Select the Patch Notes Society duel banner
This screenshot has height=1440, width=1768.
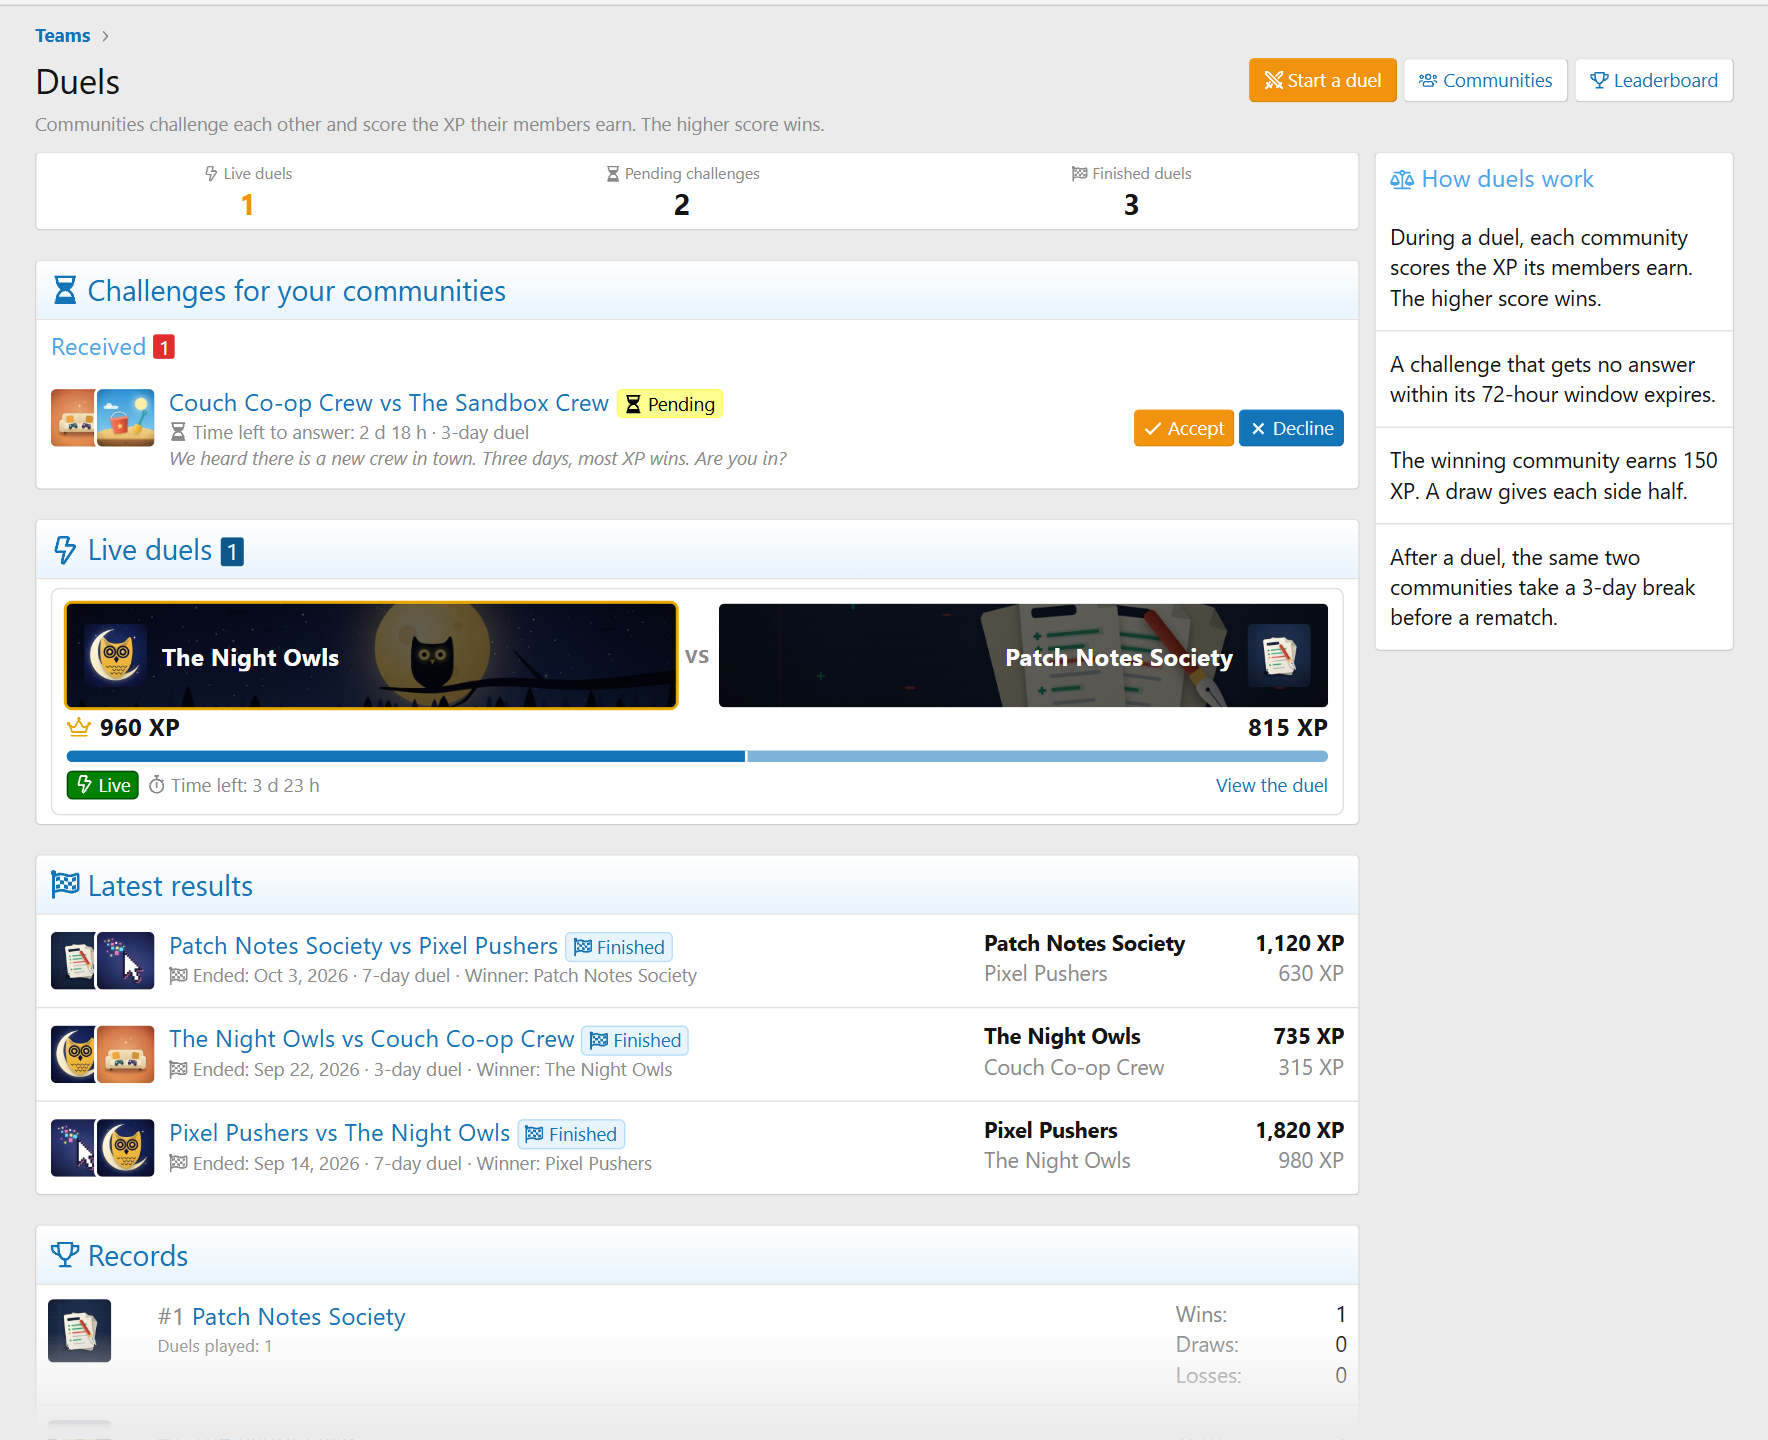pos(1023,656)
